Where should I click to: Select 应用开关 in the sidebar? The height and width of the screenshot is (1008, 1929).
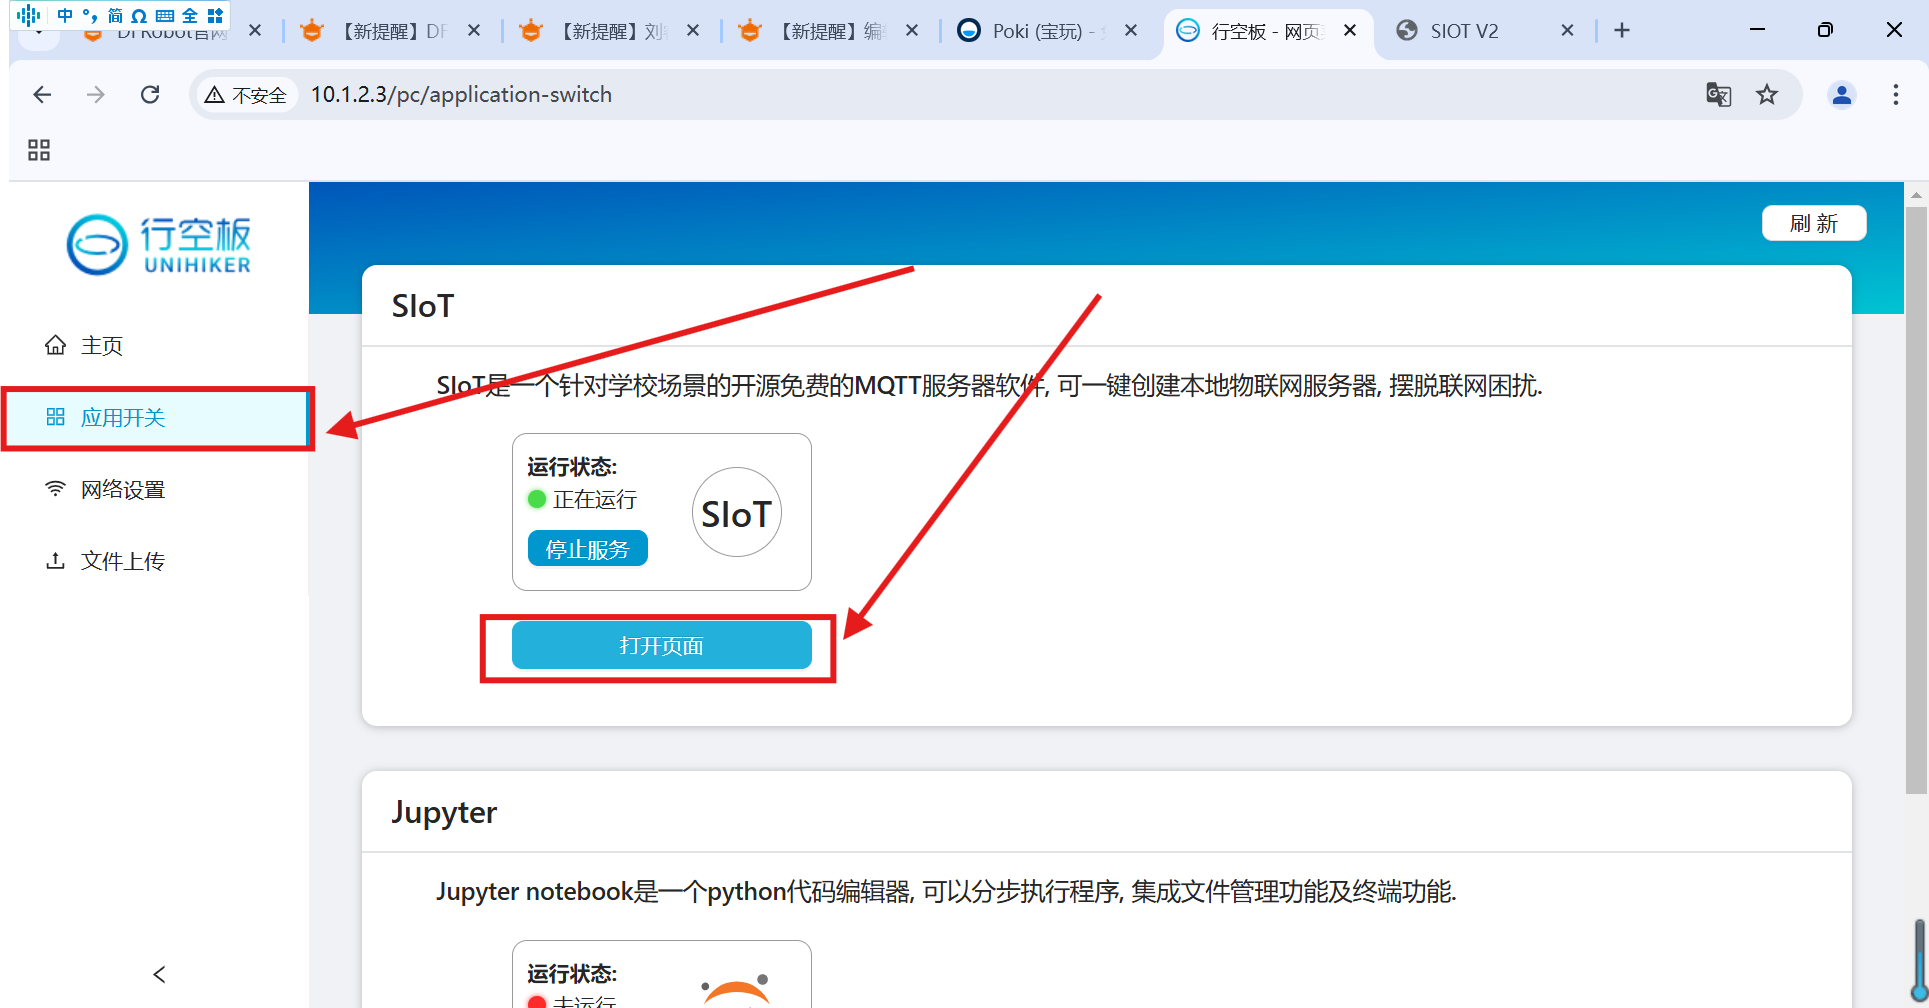155,418
